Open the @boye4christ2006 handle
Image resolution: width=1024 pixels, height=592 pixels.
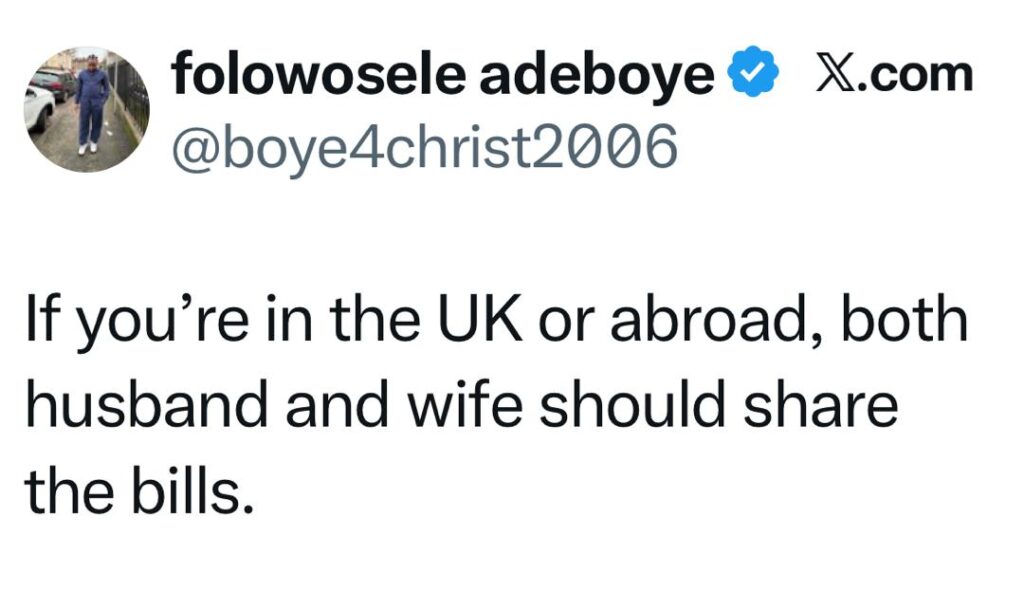[426, 146]
